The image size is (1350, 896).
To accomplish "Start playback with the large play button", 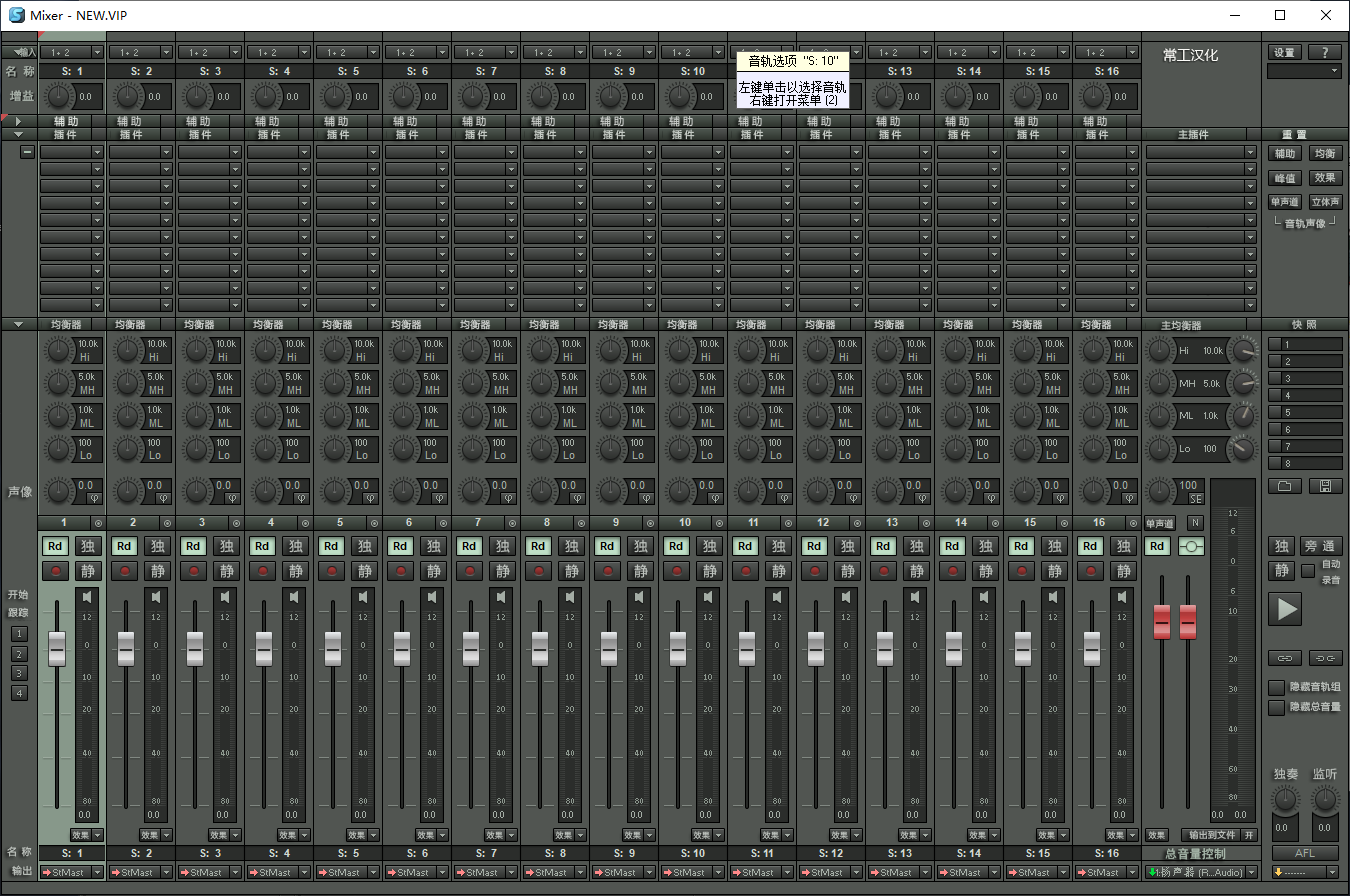I will [x=1287, y=608].
